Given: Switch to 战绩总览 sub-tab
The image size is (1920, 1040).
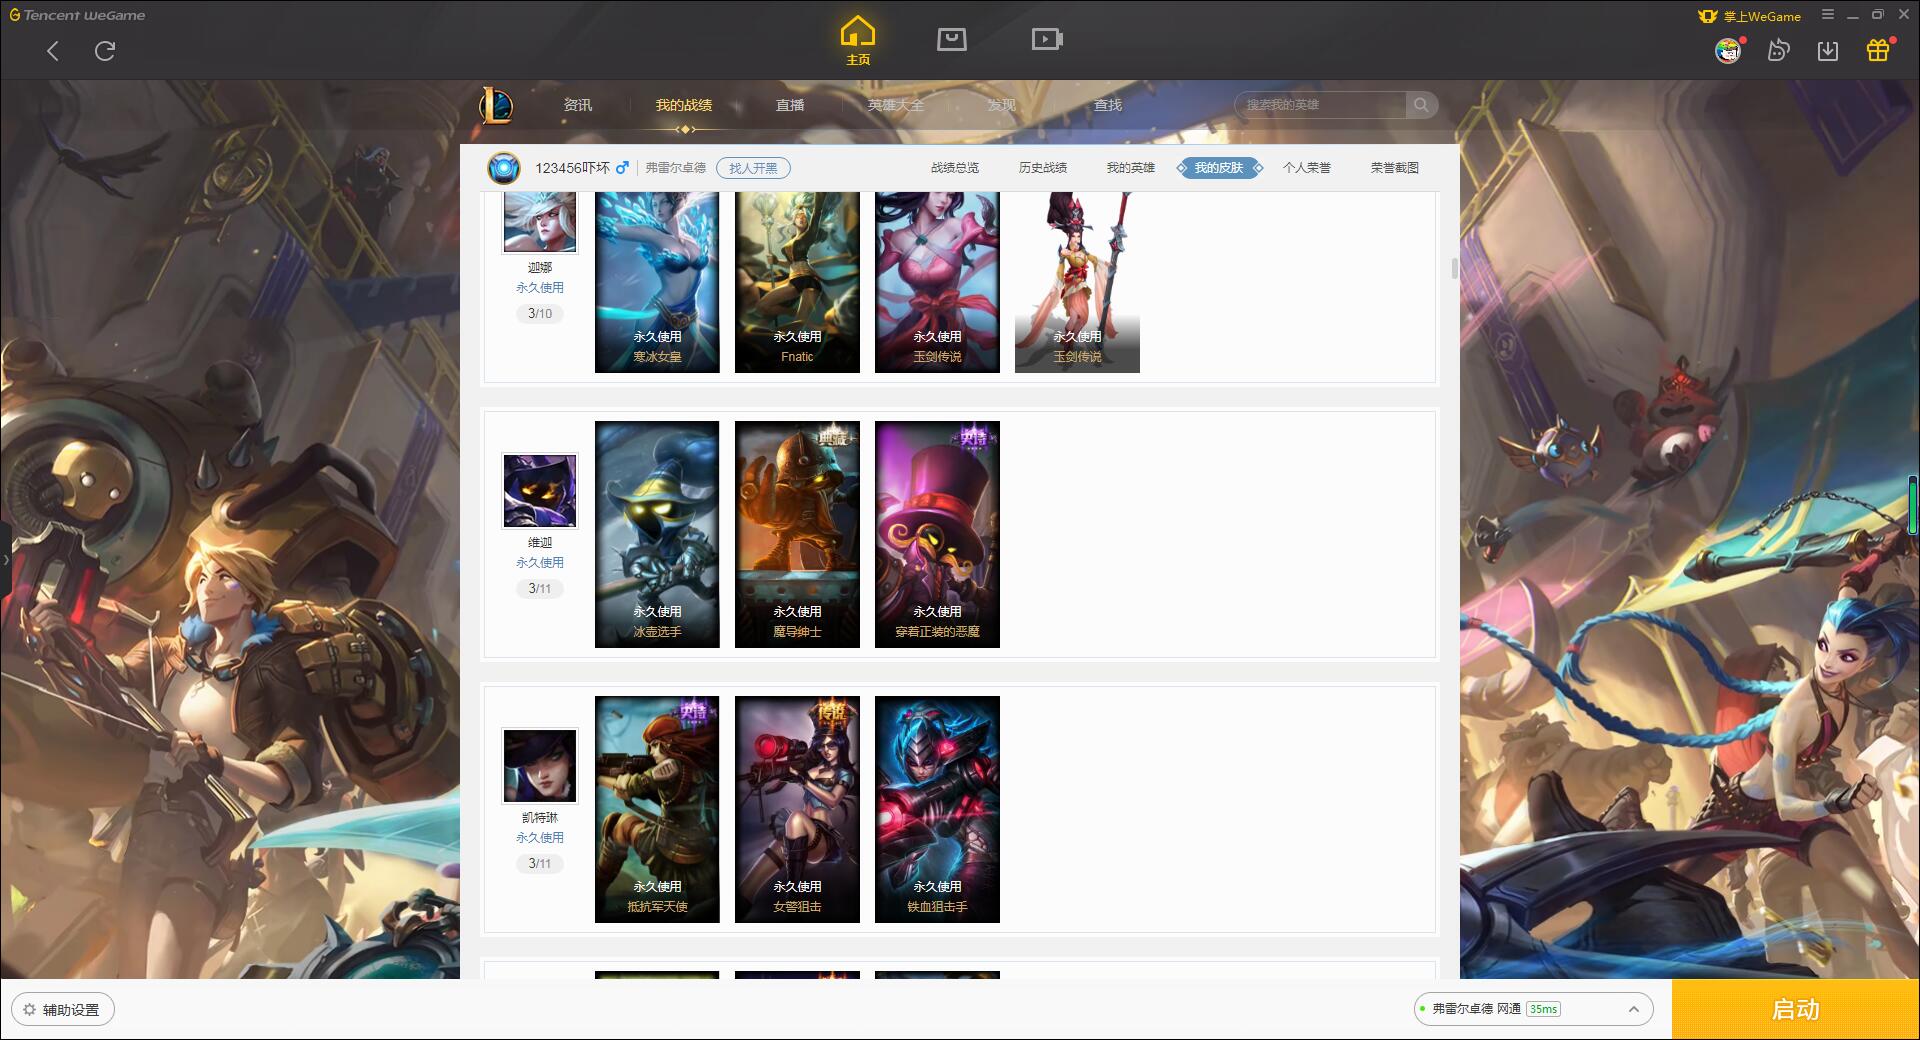Looking at the screenshot, I should coord(955,168).
